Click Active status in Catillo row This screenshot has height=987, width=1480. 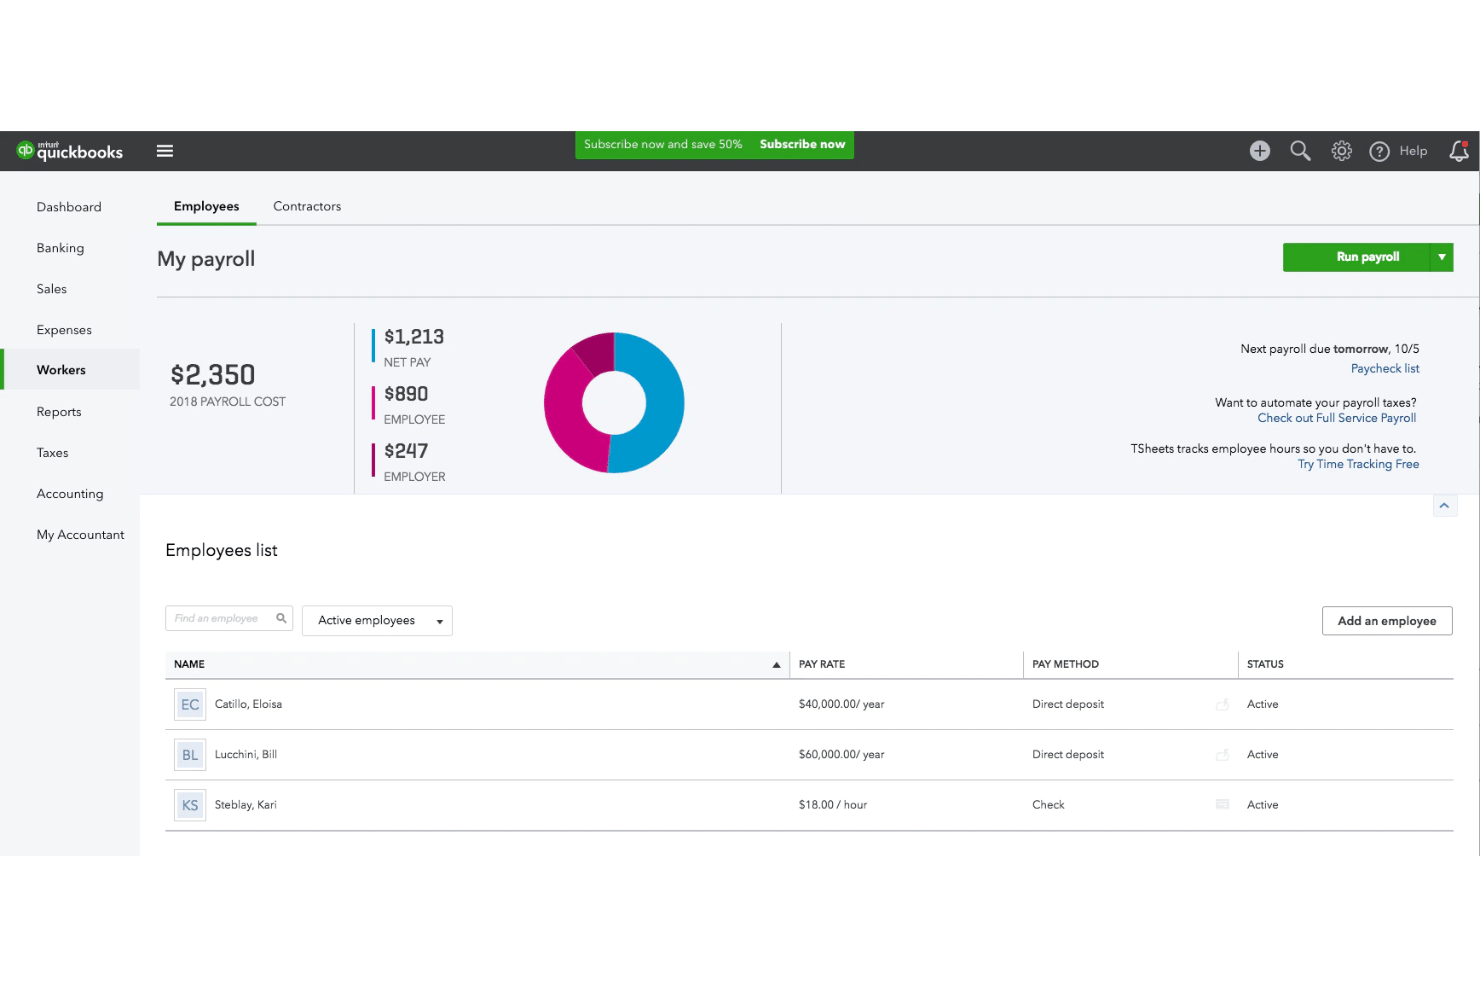(x=1263, y=705)
